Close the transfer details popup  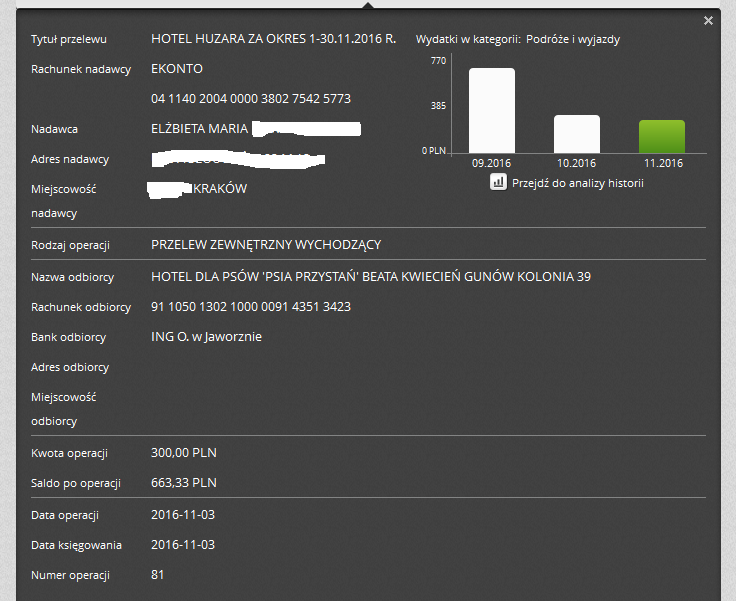tap(708, 21)
